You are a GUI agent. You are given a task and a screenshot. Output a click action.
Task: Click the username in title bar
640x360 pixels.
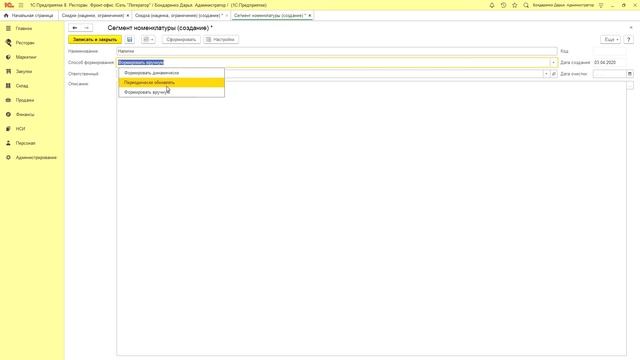point(563,5)
